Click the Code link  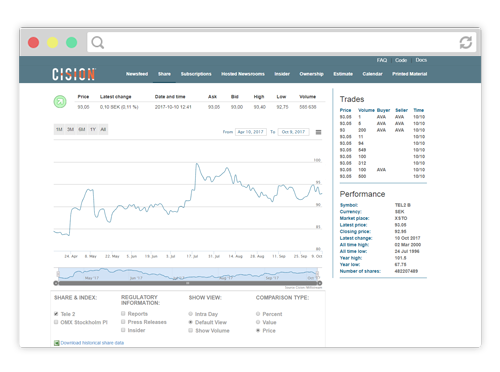point(401,60)
